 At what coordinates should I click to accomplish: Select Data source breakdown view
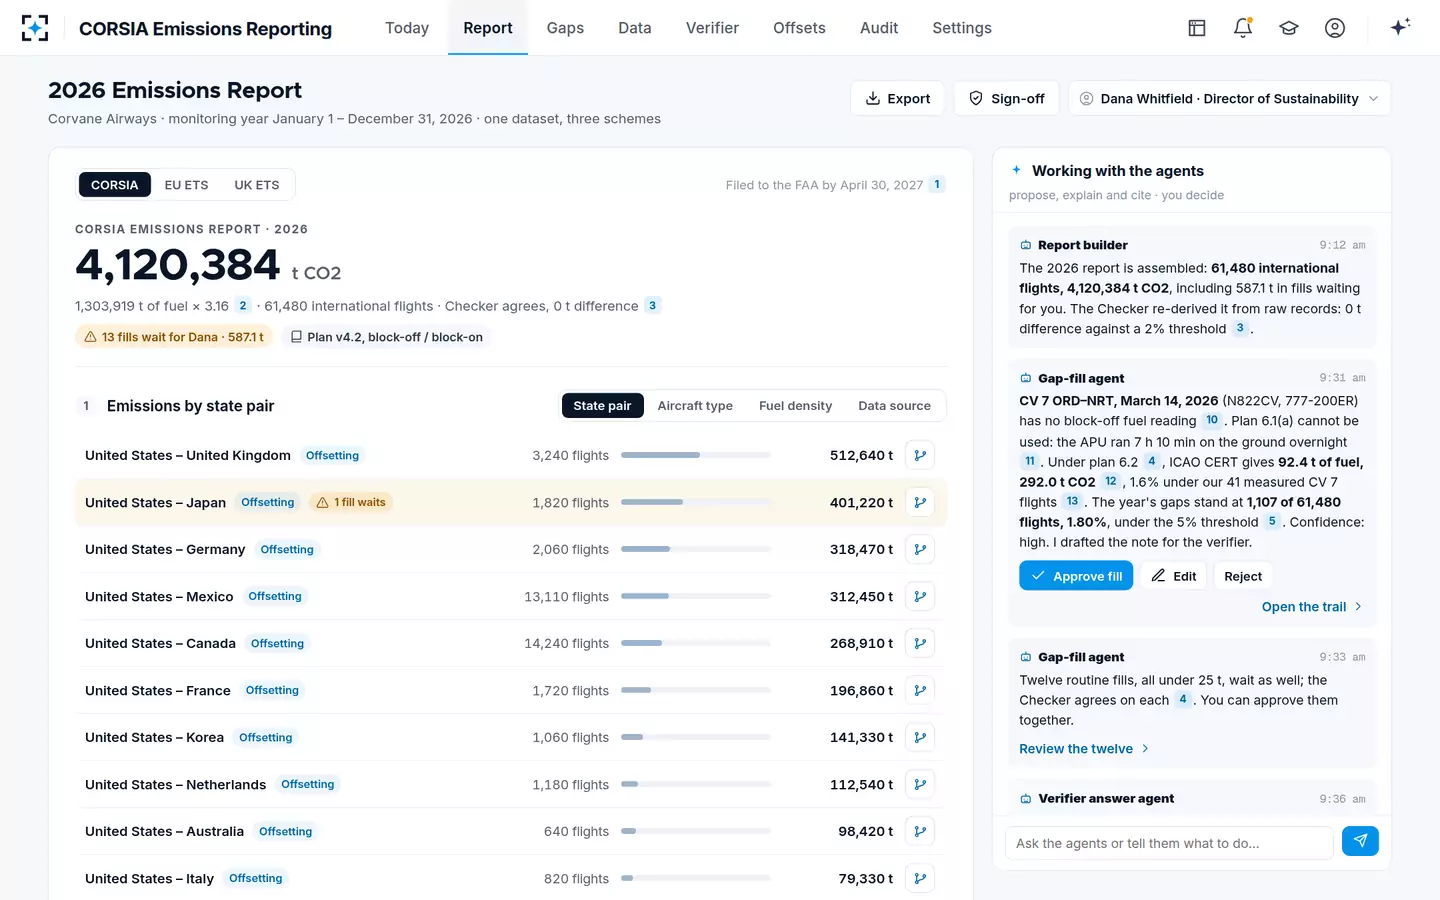click(x=894, y=406)
